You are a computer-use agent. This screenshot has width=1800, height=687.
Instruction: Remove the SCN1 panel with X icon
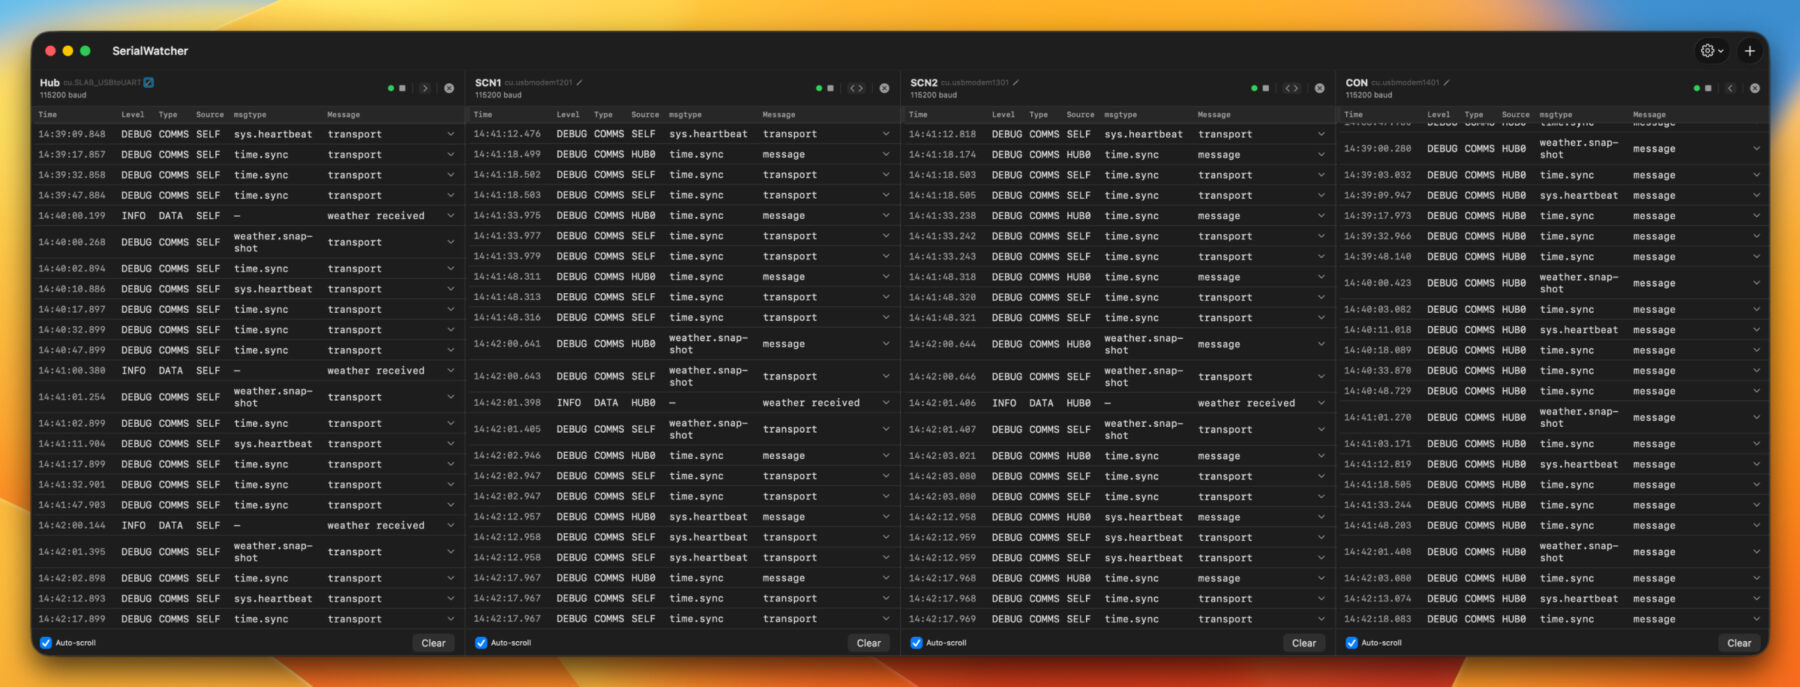click(x=884, y=89)
